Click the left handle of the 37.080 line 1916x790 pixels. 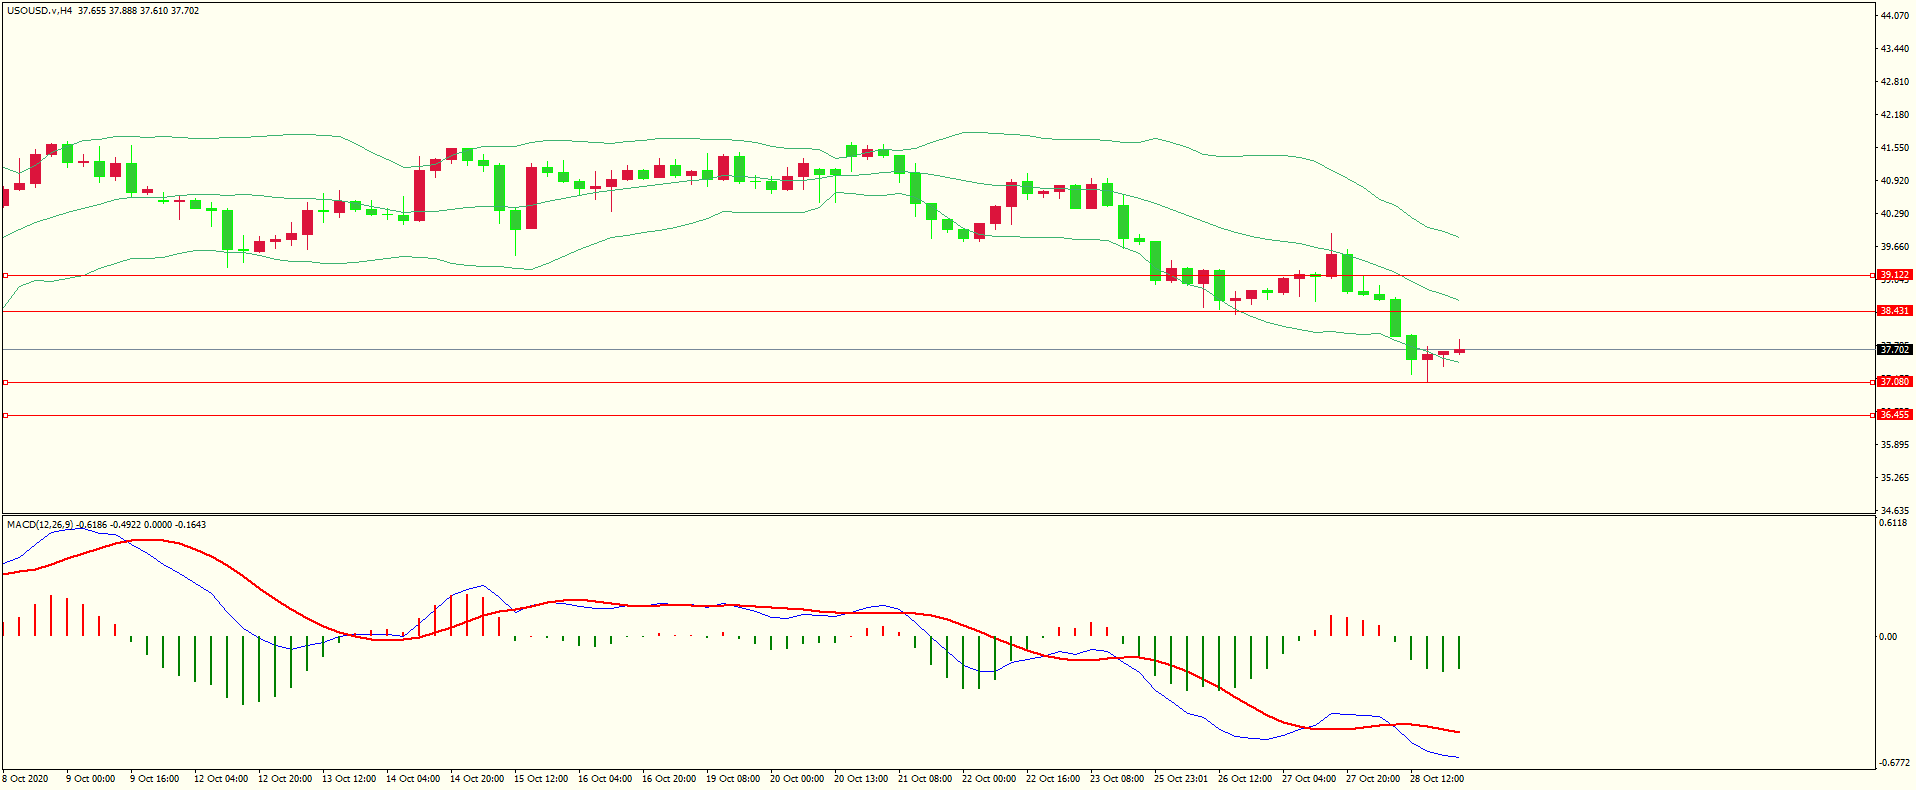[x=5, y=382]
